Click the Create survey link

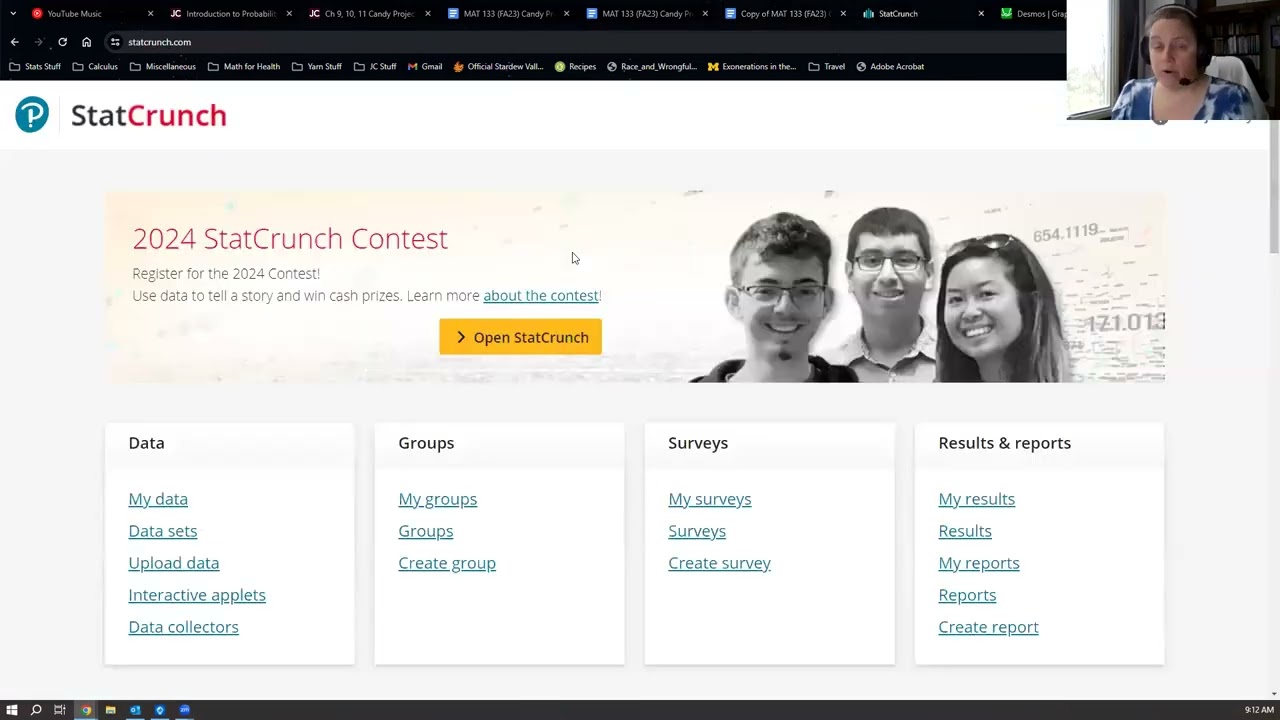pyautogui.click(x=720, y=563)
